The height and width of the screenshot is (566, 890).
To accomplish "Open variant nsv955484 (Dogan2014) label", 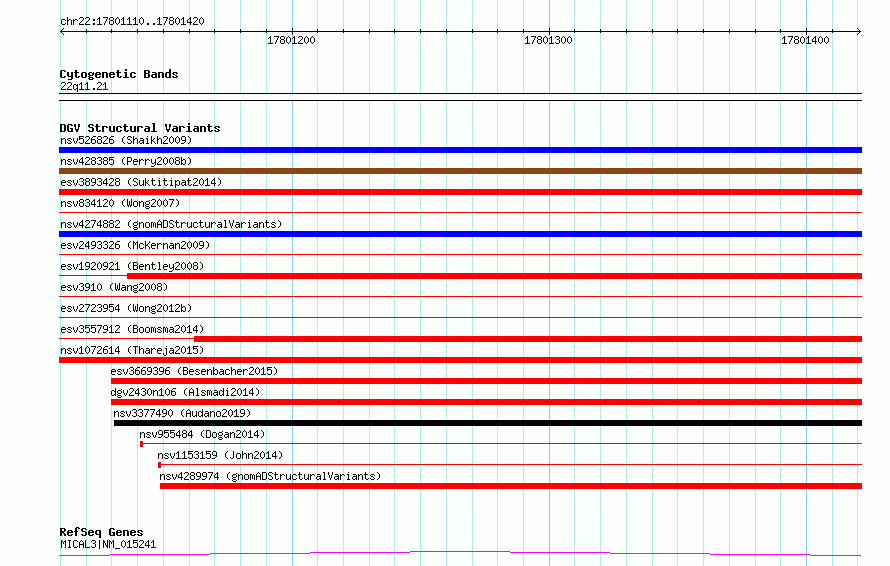I will click(202, 434).
